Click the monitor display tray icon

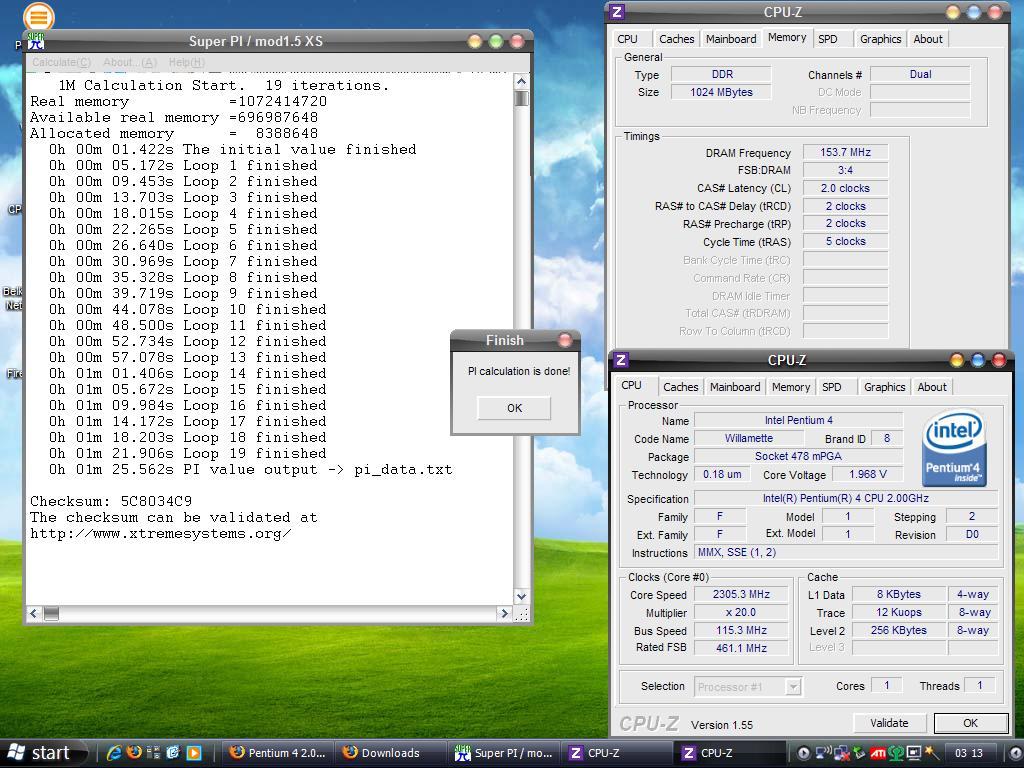[914, 753]
